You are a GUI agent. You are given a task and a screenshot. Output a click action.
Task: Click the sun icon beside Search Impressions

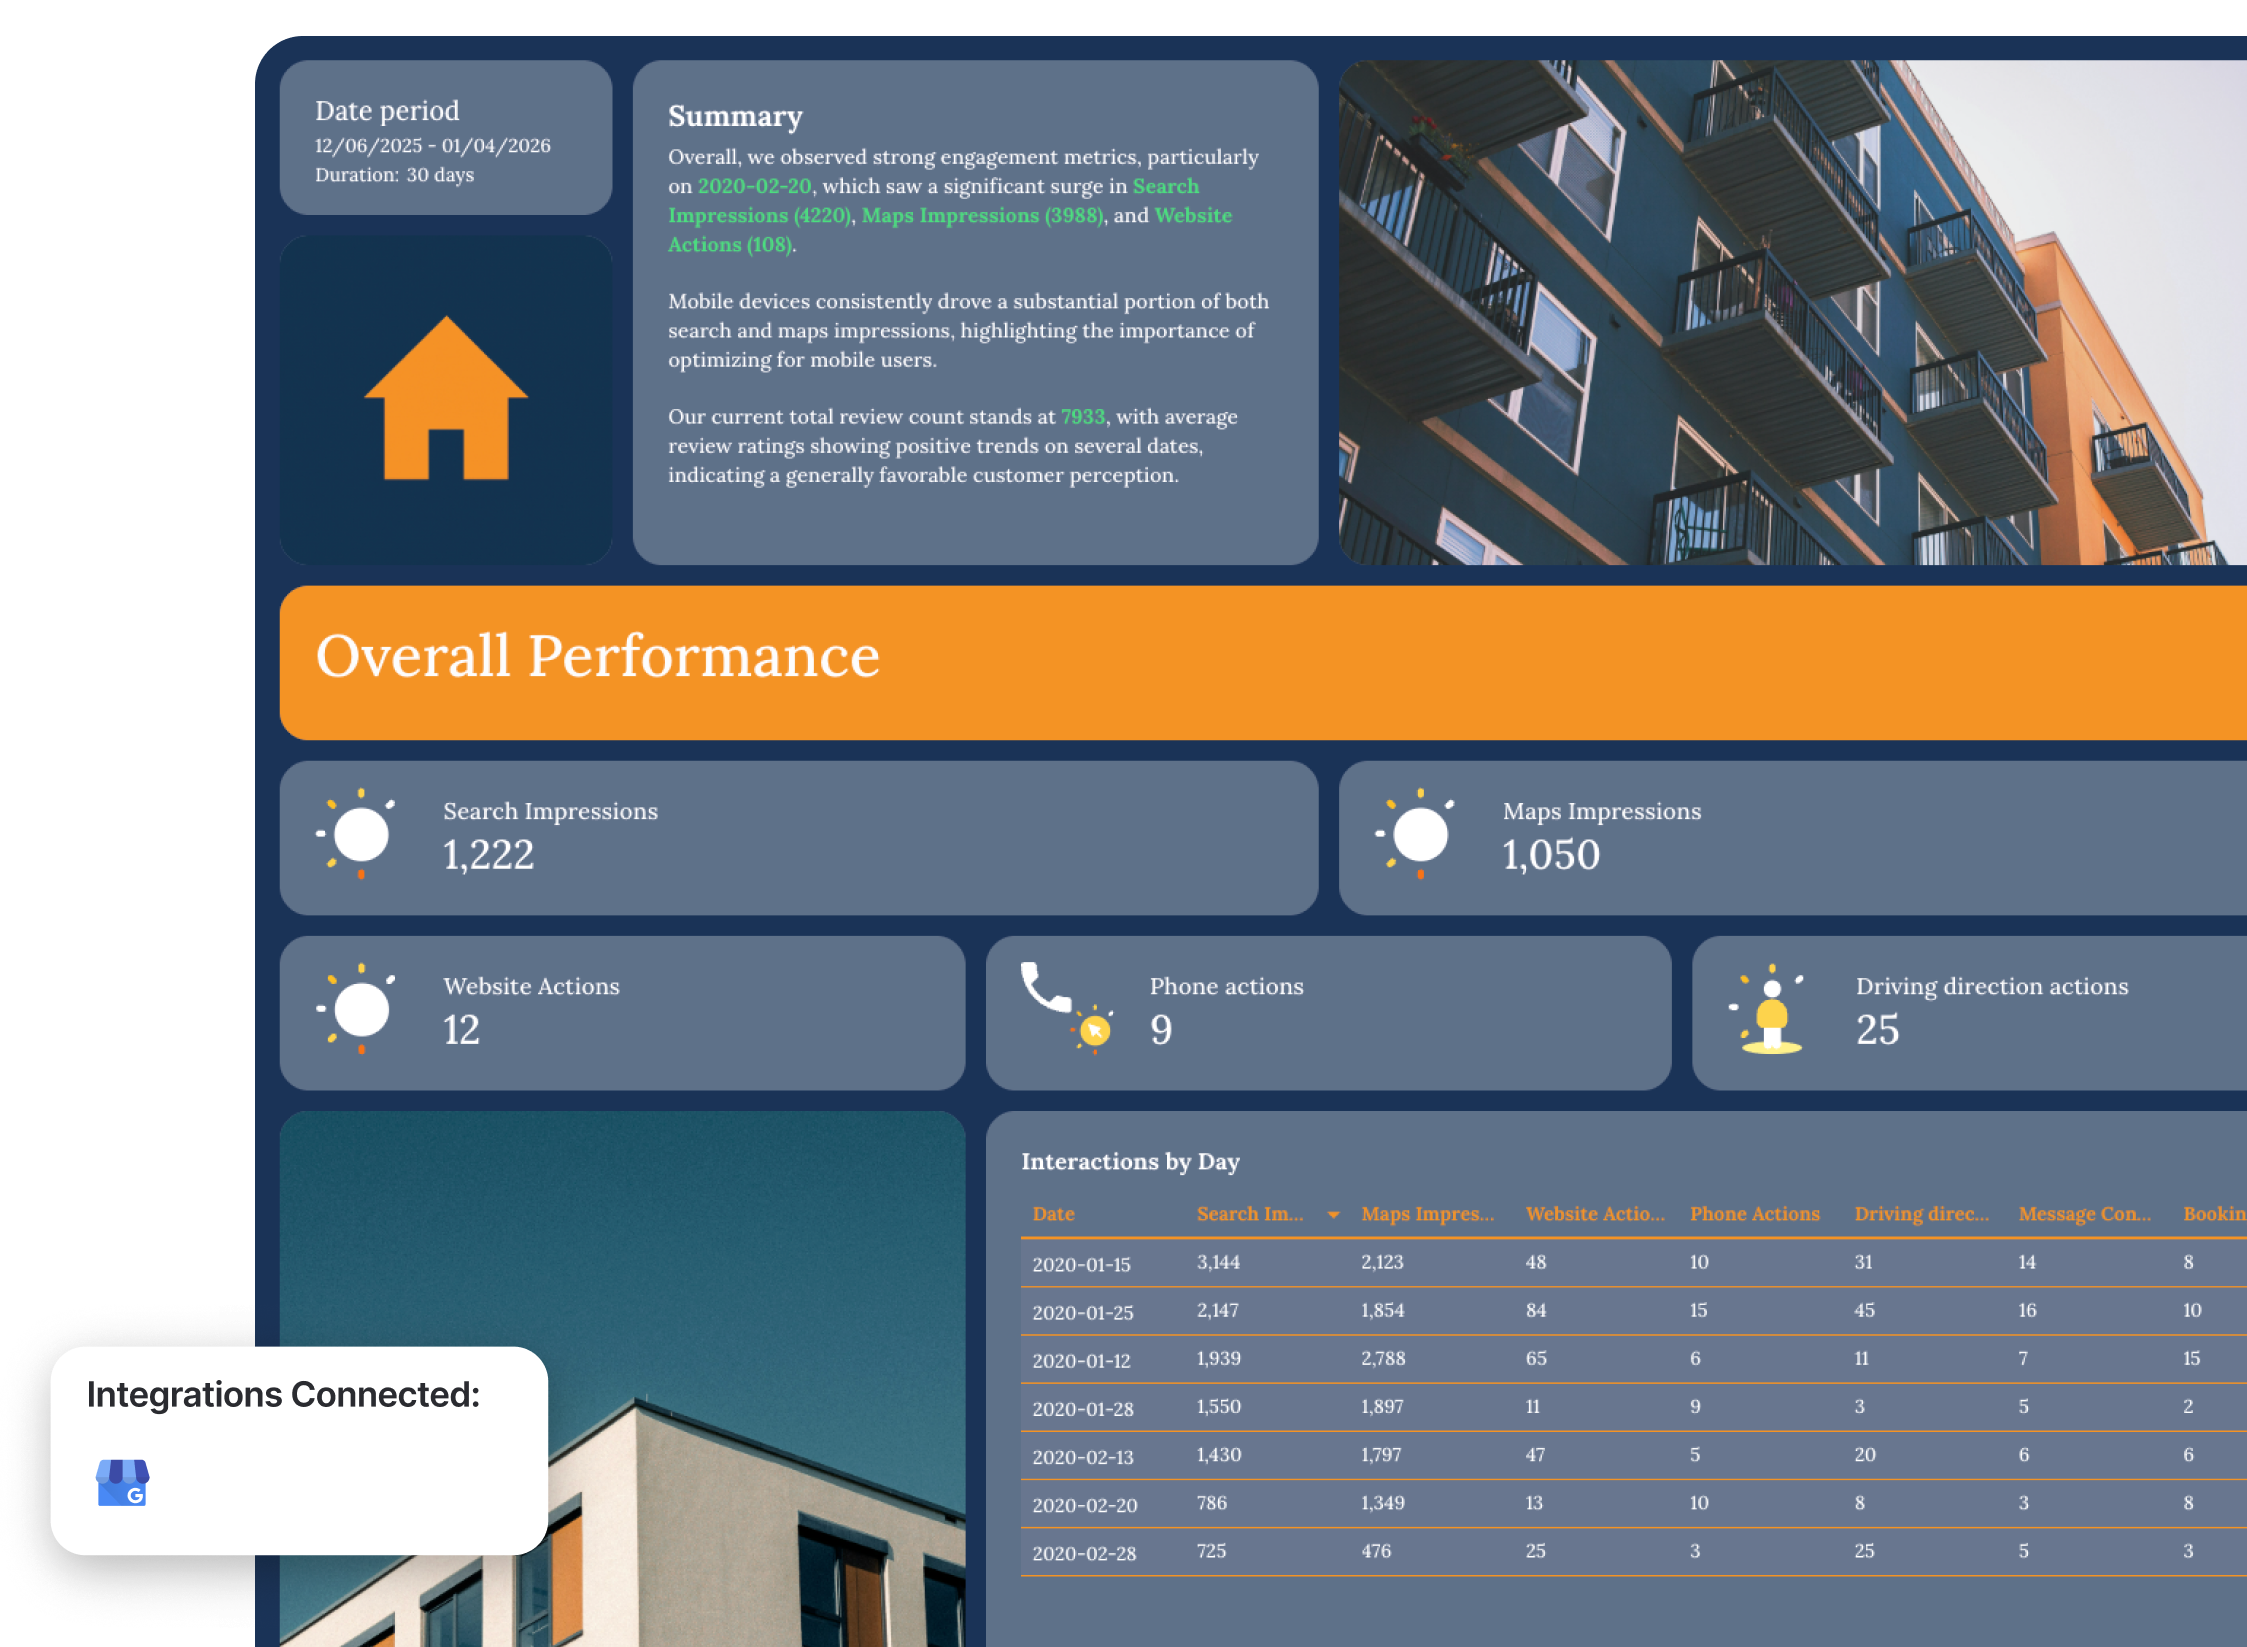coord(360,836)
